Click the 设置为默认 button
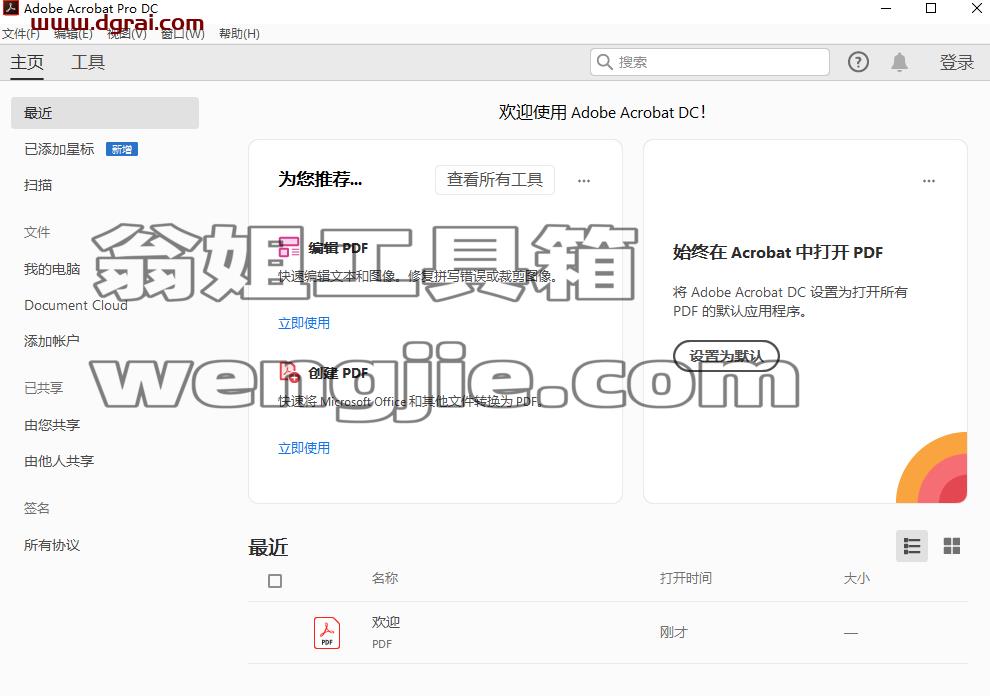 pos(726,356)
